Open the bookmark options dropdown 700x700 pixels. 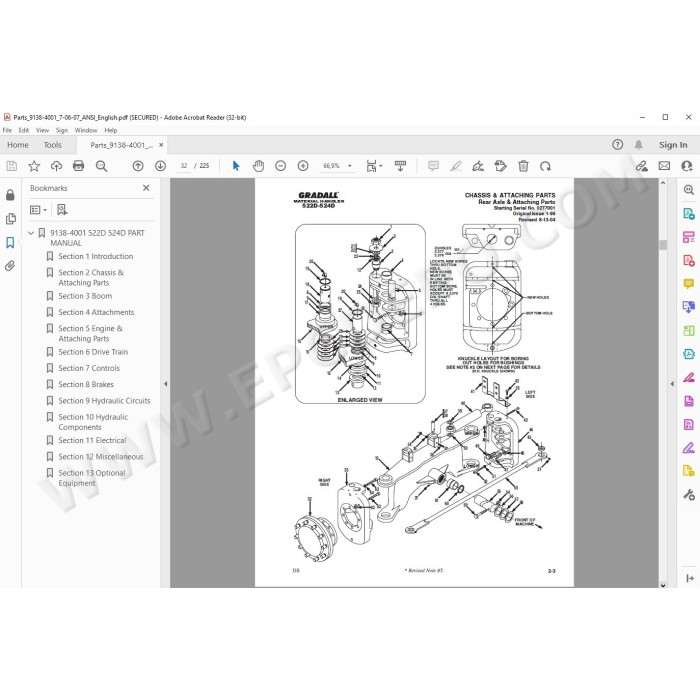38,210
